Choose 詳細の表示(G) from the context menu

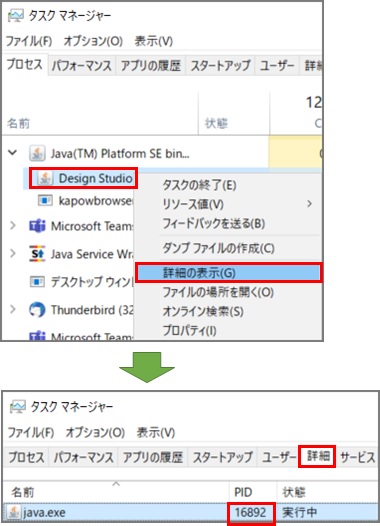coord(228,273)
